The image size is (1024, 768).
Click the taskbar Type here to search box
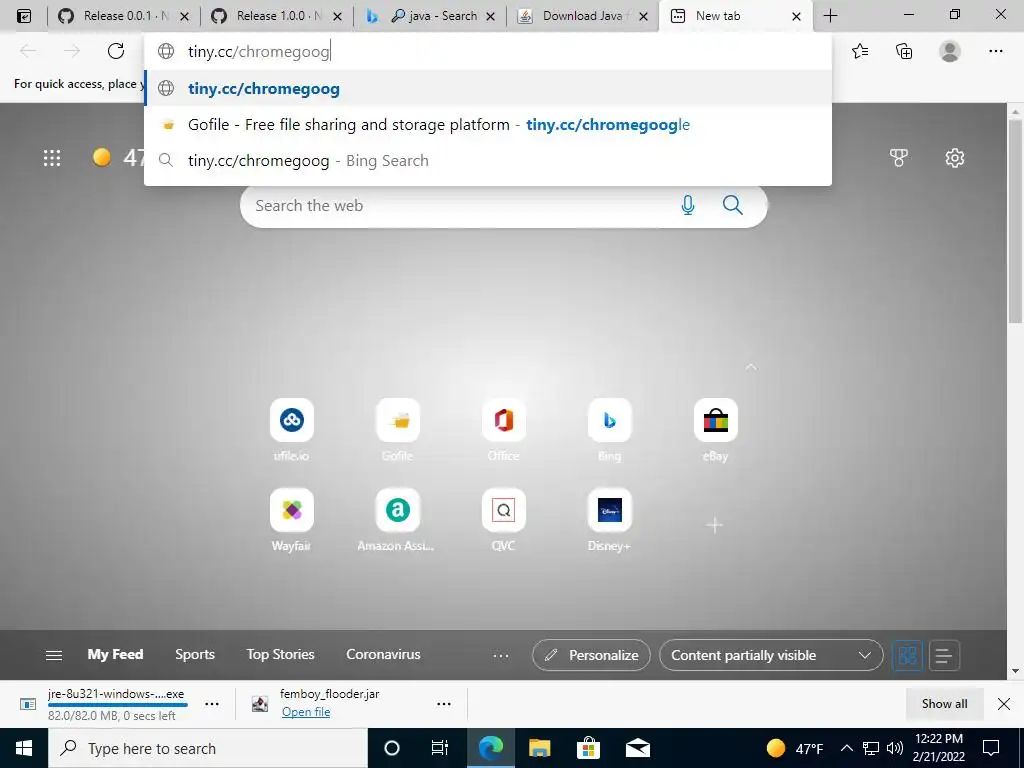tap(208, 748)
